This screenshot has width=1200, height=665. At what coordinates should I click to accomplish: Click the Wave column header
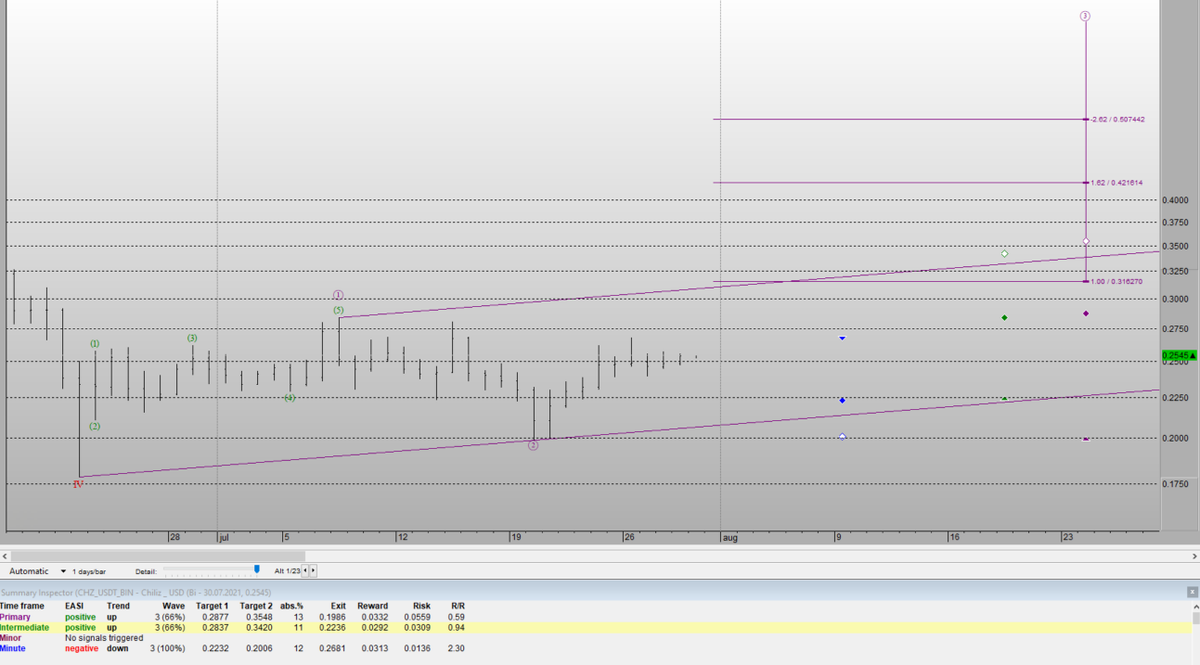(x=173, y=606)
